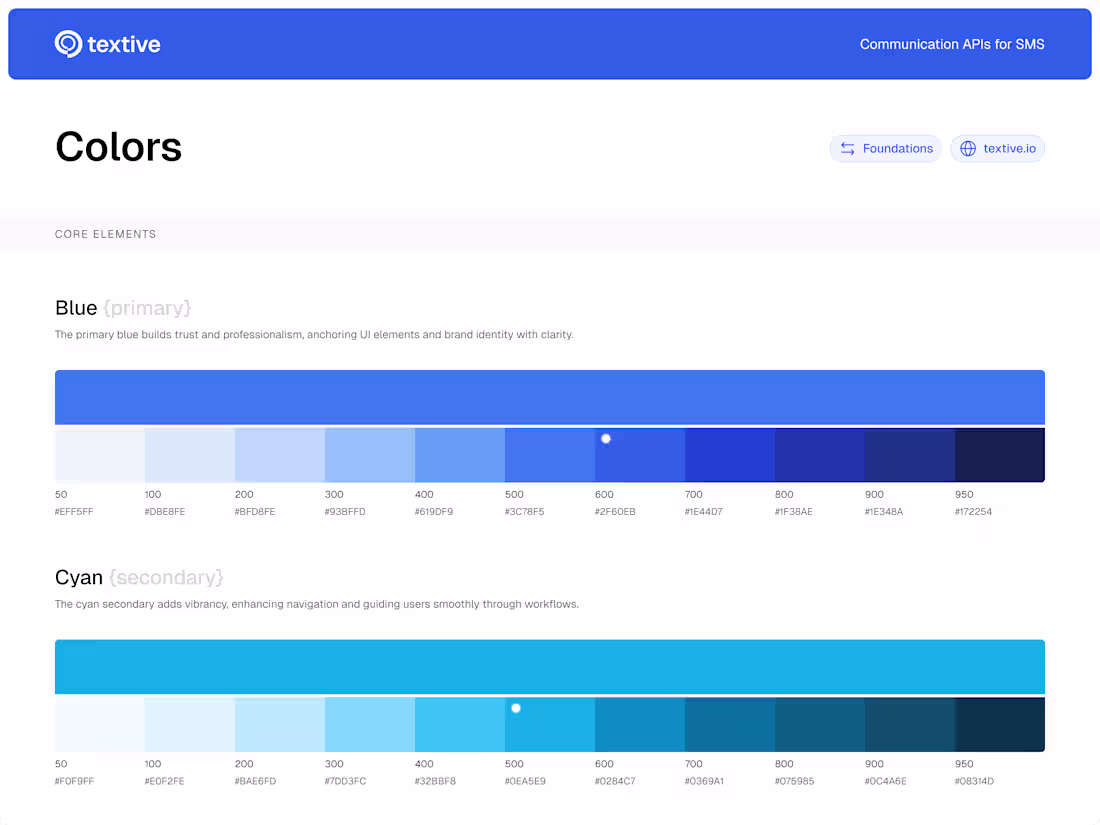The width and height of the screenshot is (1100, 825).
Task: Visit the textive.io website link
Action: pos(997,148)
